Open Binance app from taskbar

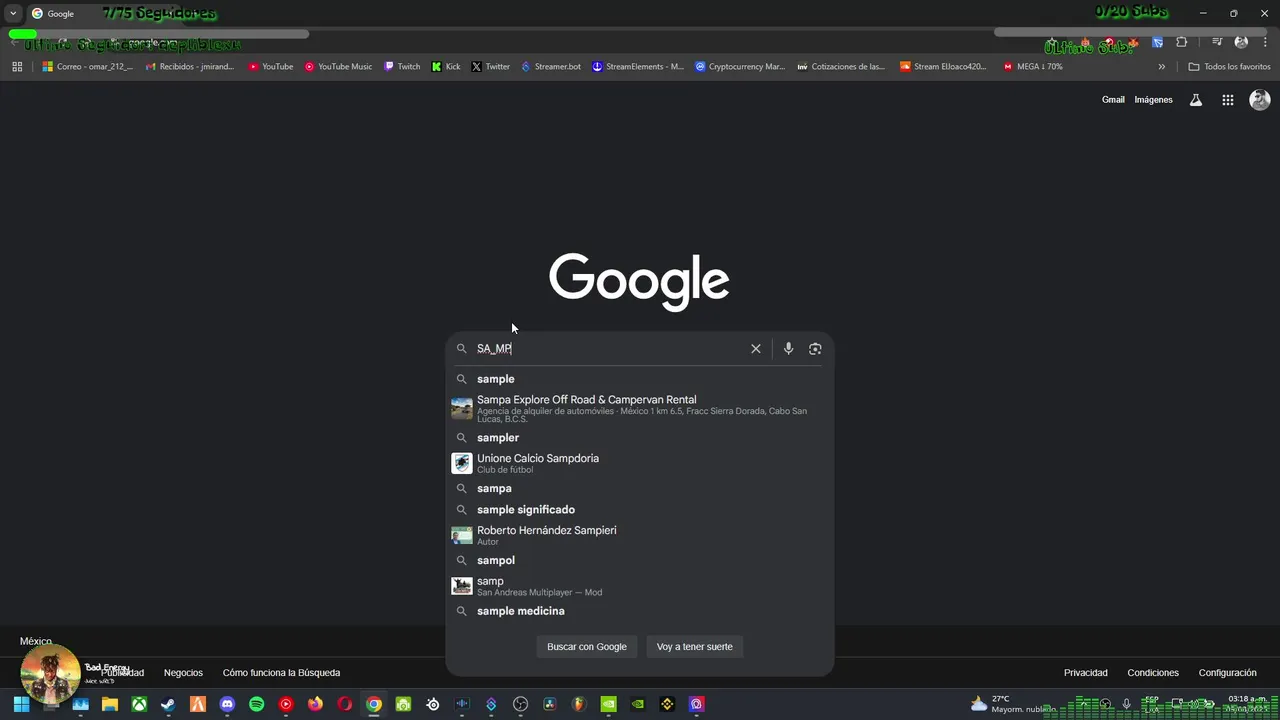click(x=667, y=704)
